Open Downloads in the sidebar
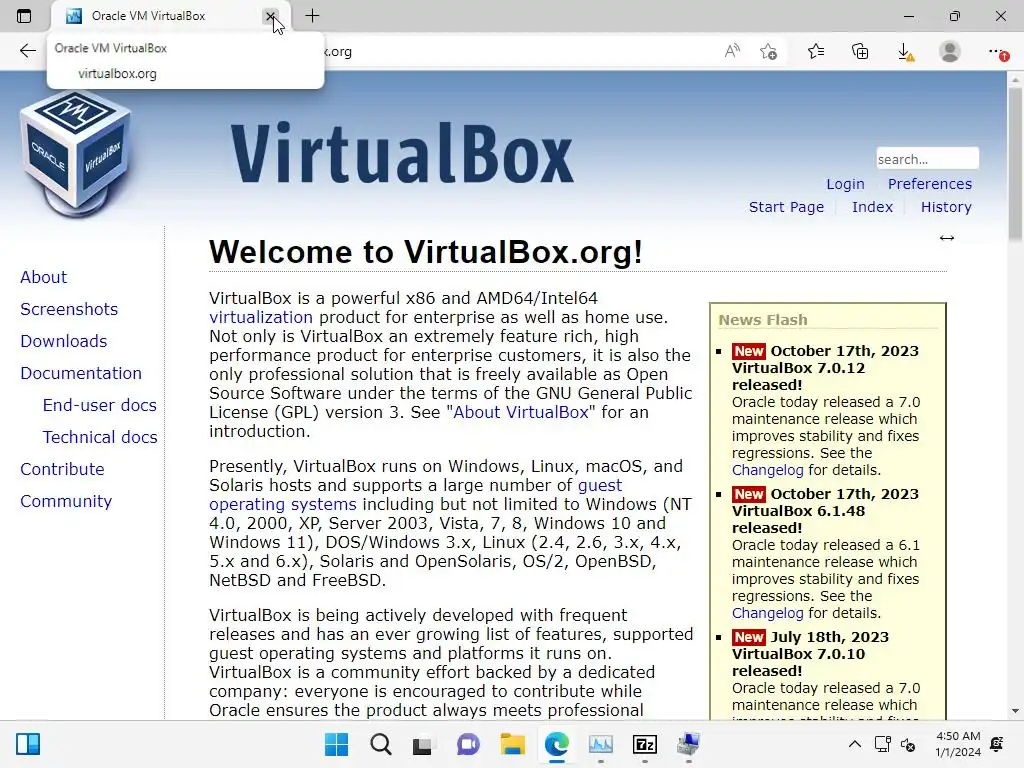The width and height of the screenshot is (1024, 768). [63, 341]
